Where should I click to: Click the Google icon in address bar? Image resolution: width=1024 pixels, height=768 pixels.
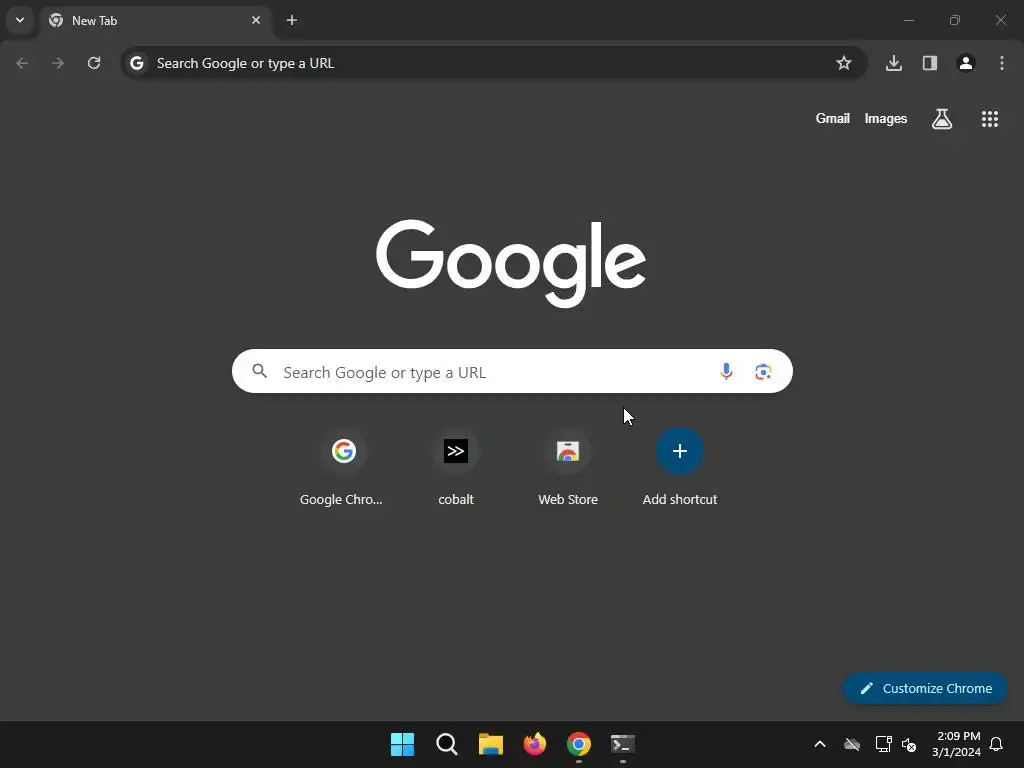click(x=136, y=63)
